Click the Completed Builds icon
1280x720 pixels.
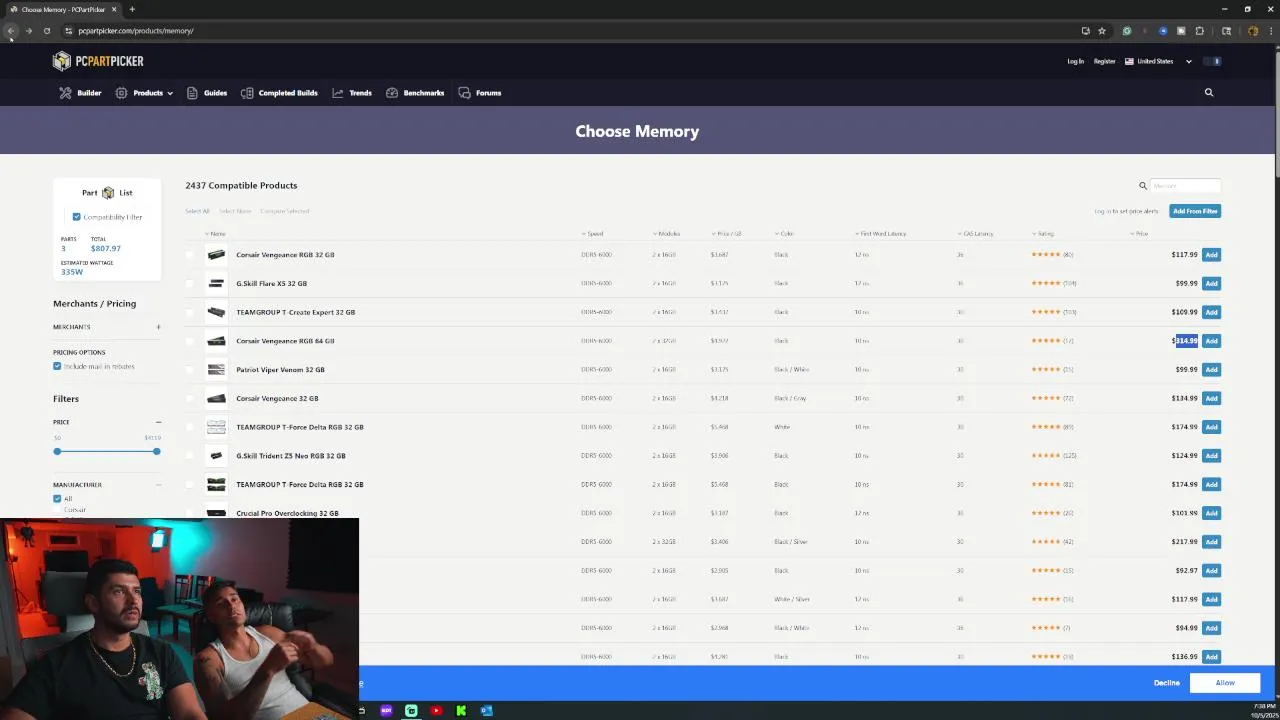pyautogui.click(x=247, y=93)
